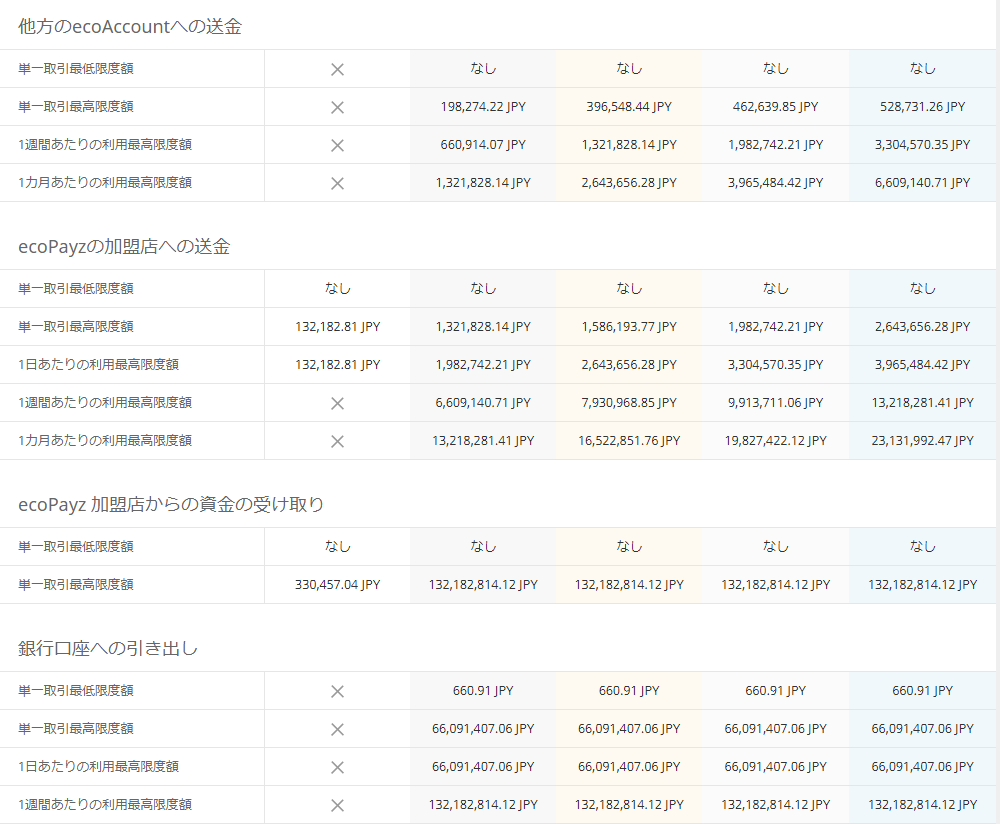Click the 528,731.26 JPY cell
Image resolution: width=1000 pixels, height=824 pixels.
coord(922,107)
